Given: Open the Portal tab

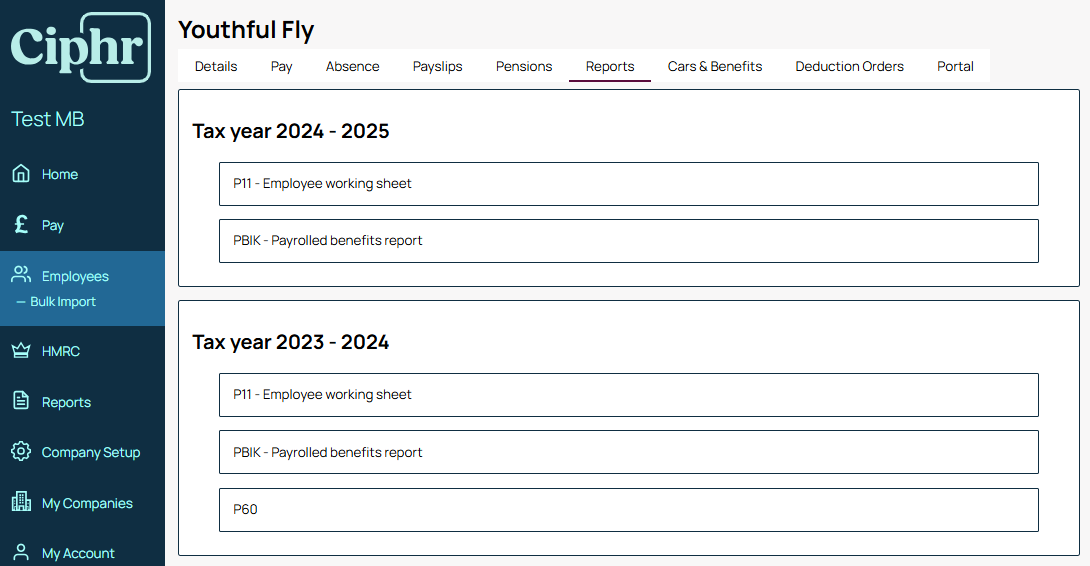Looking at the screenshot, I should [x=955, y=66].
